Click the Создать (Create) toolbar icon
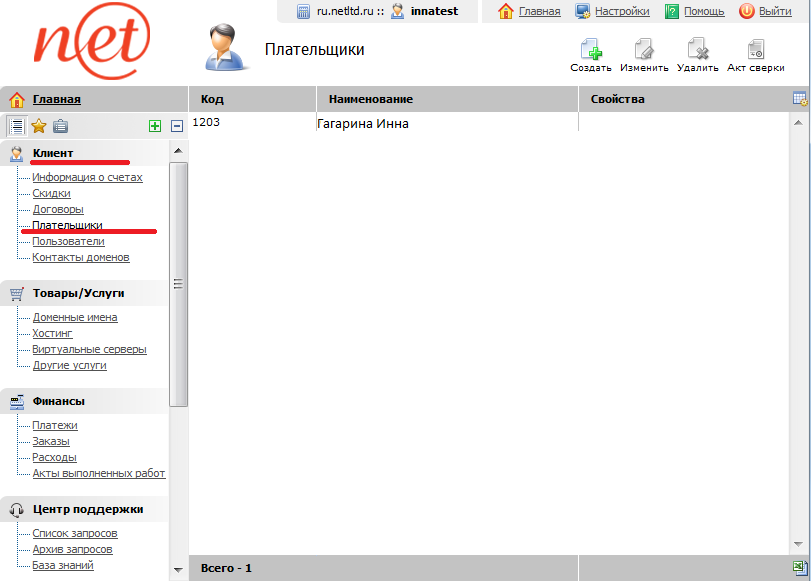The height and width of the screenshot is (581, 811). click(x=590, y=50)
